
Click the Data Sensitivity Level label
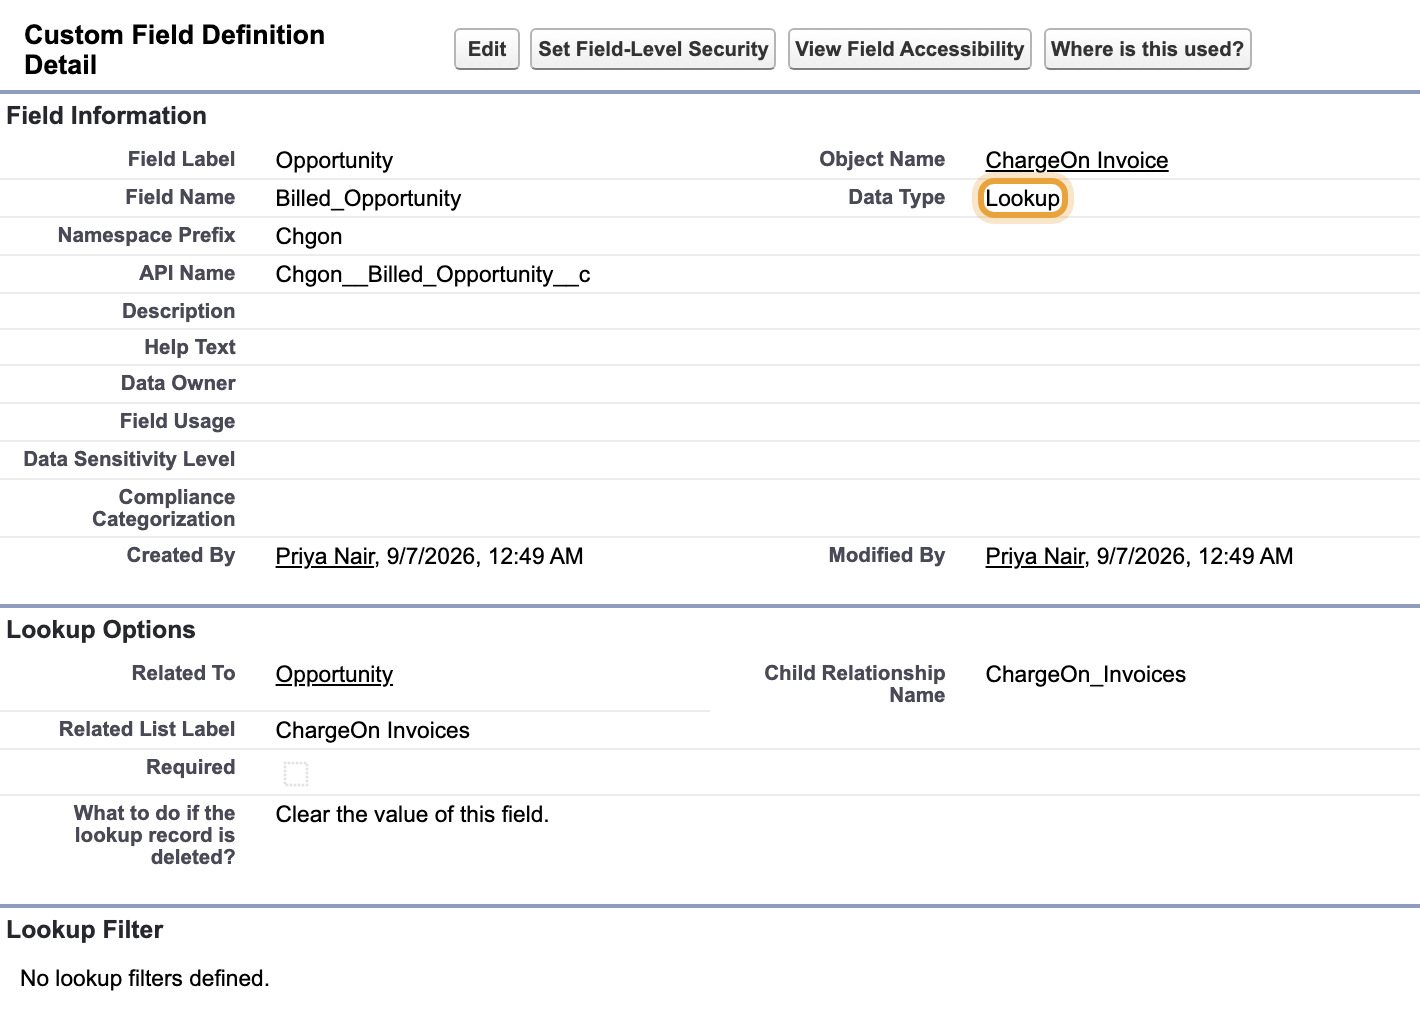click(x=129, y=459)
